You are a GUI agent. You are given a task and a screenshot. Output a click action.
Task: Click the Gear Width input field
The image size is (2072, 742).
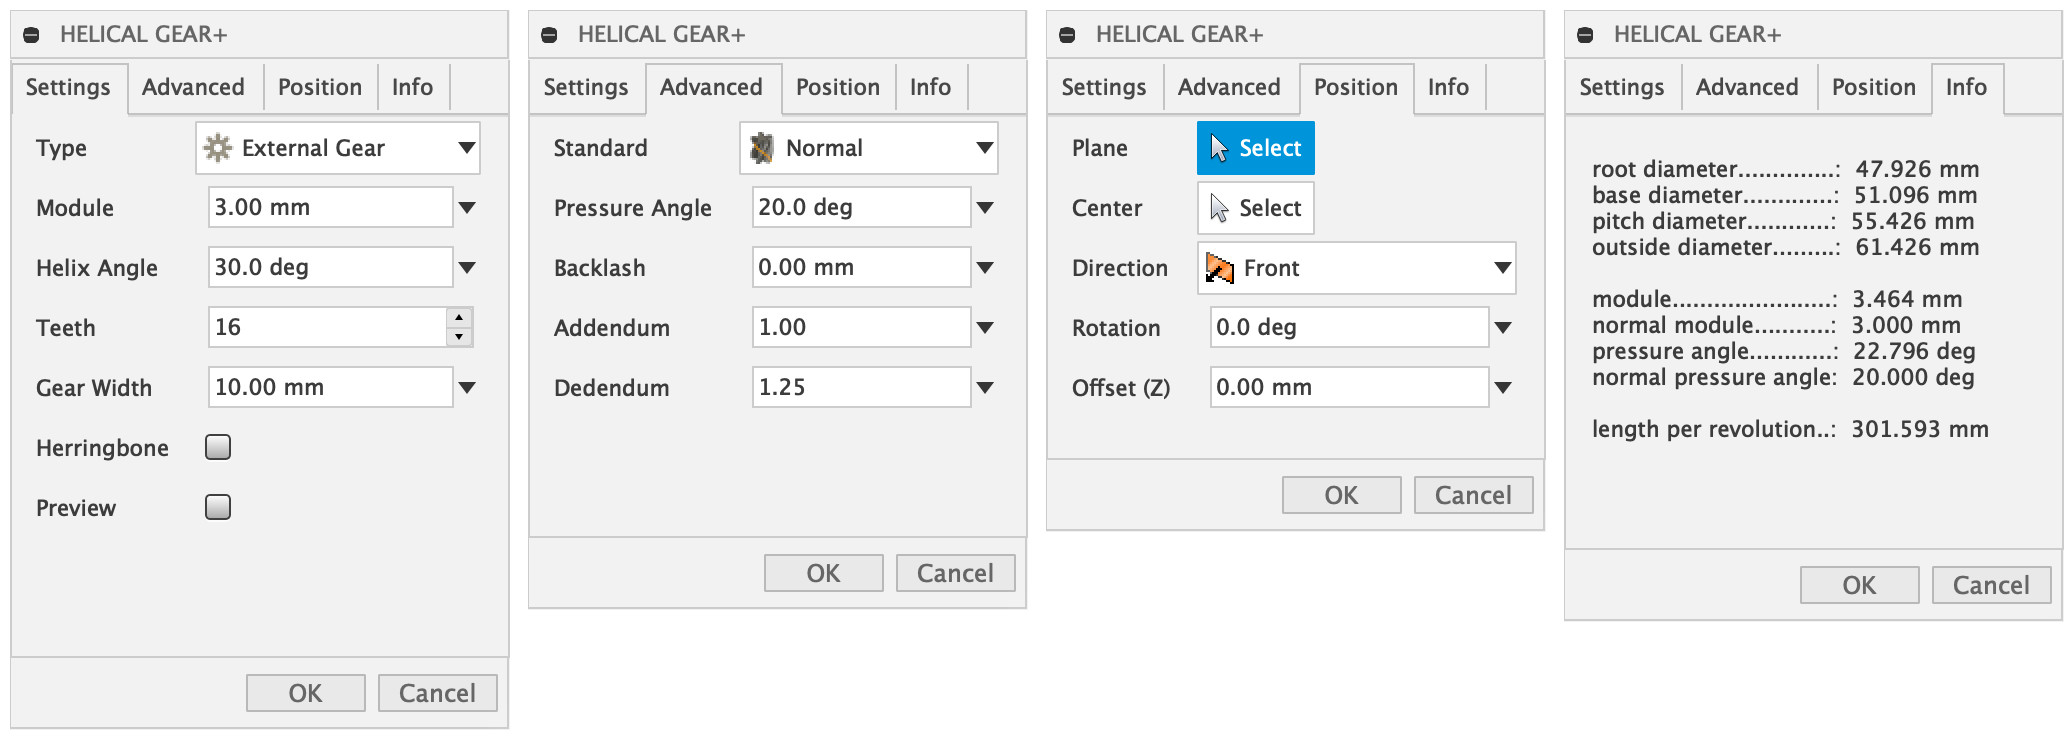[330, 387]
